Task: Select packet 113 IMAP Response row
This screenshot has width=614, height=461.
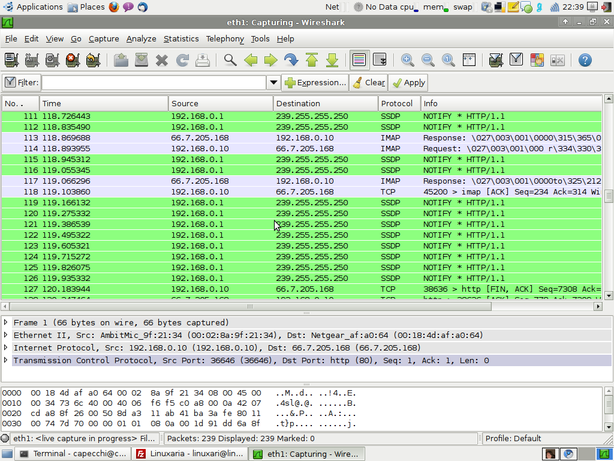Action: 302,138
